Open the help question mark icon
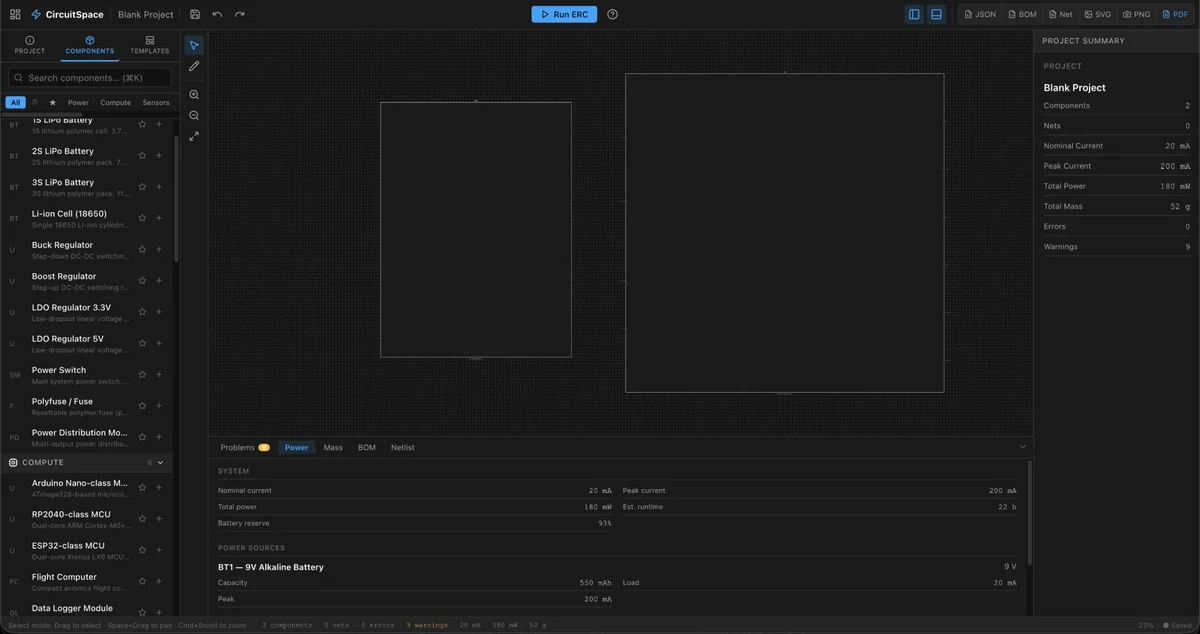 612,14
